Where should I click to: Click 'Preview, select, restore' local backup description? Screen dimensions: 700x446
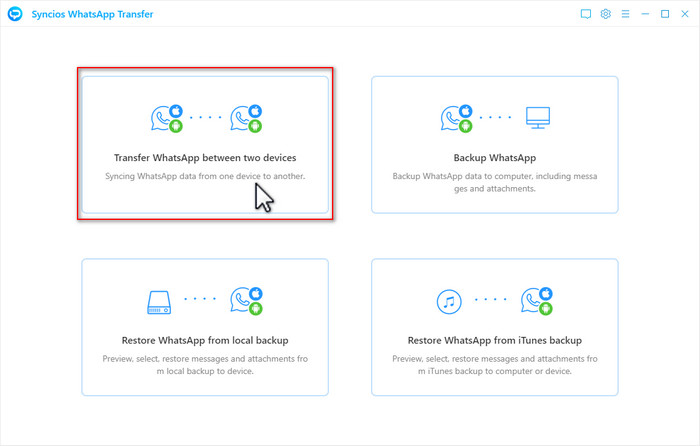(x=205, y=365)
